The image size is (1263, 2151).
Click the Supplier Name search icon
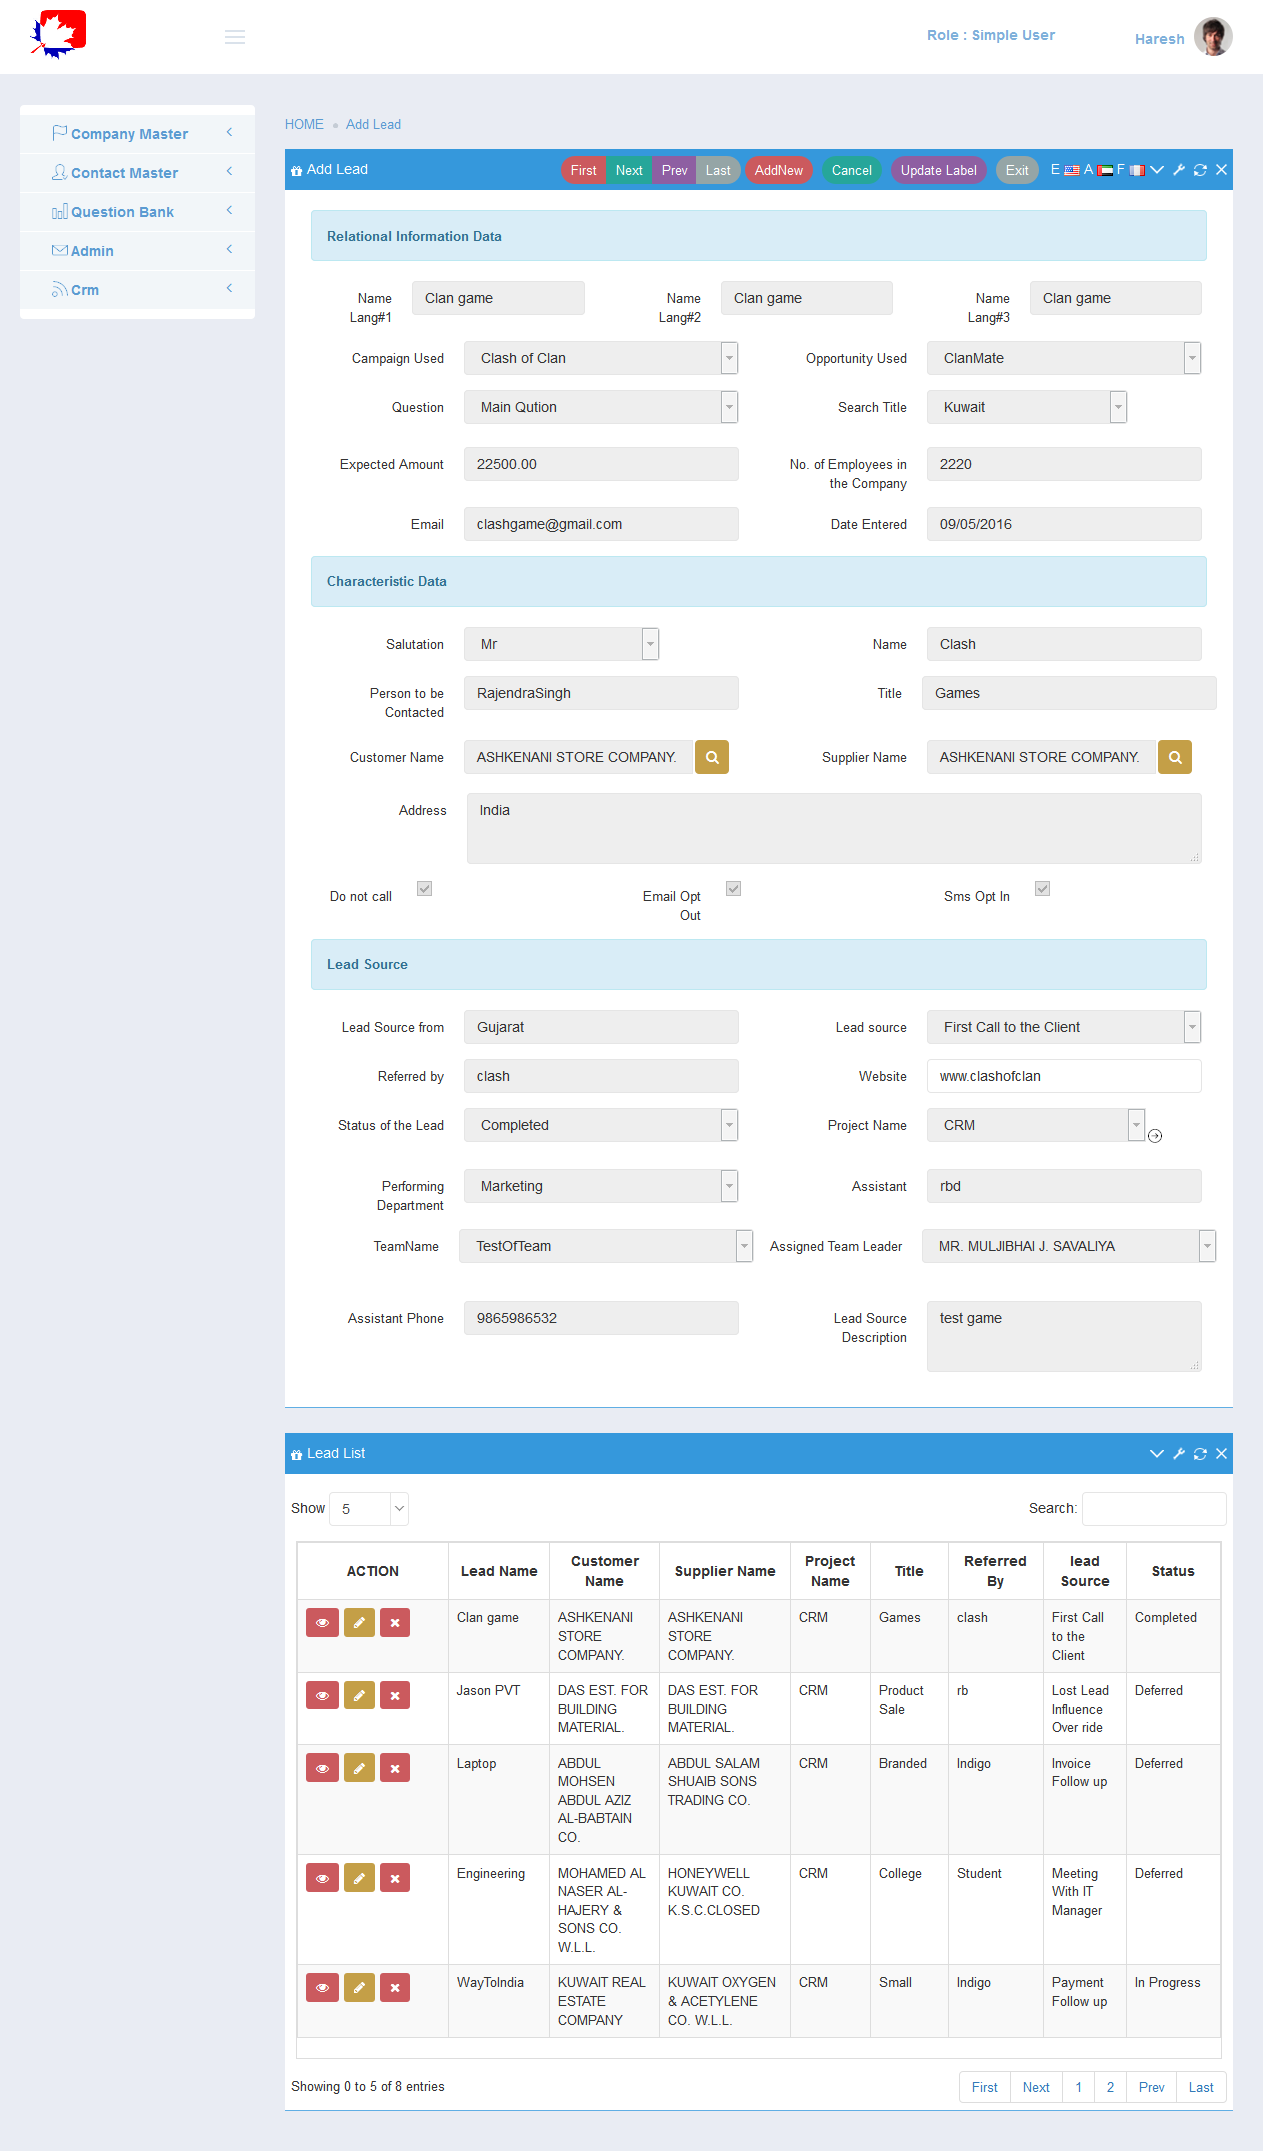pyautogui.click(x=1175, y=757)
